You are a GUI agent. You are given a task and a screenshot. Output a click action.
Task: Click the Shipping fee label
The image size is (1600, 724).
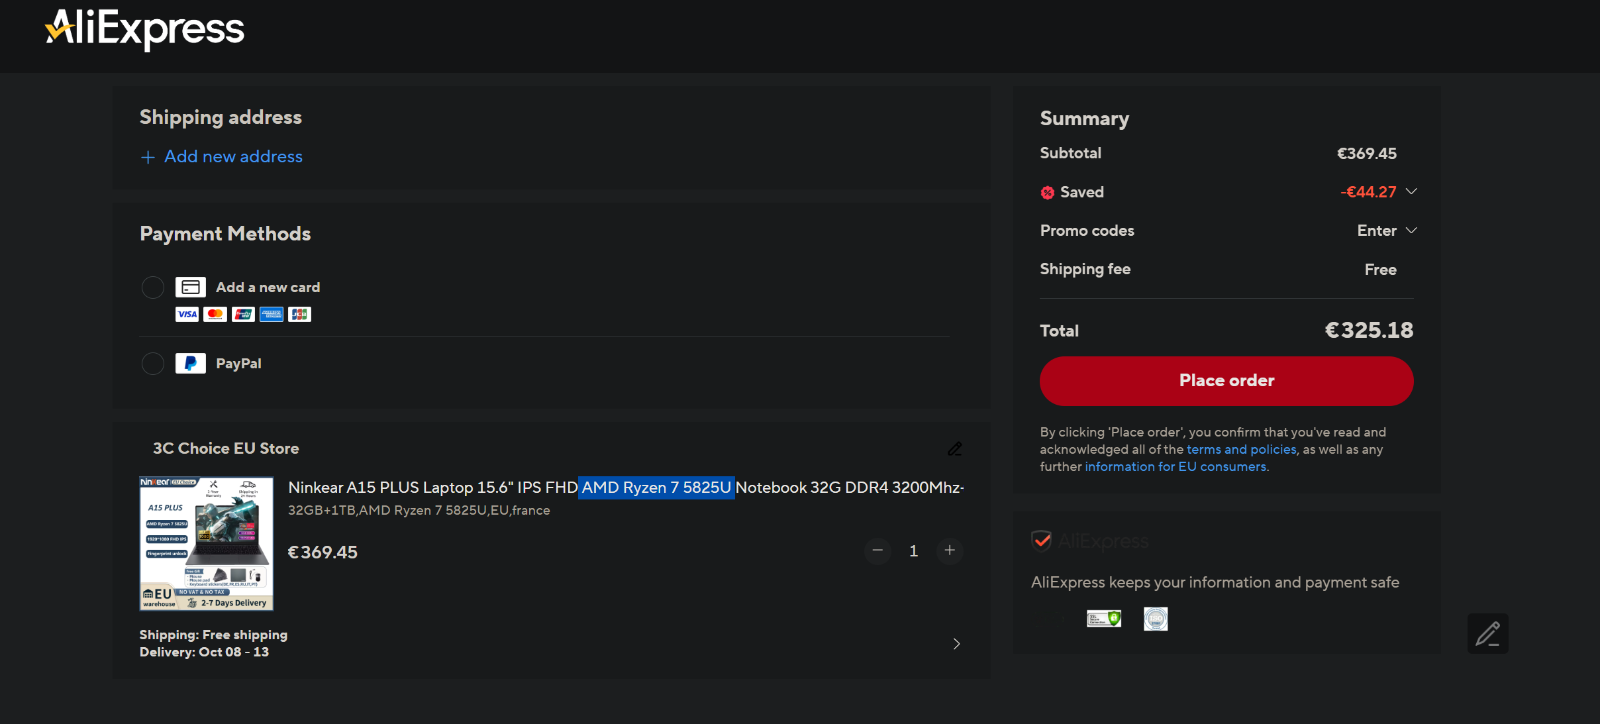(1085, 269)
